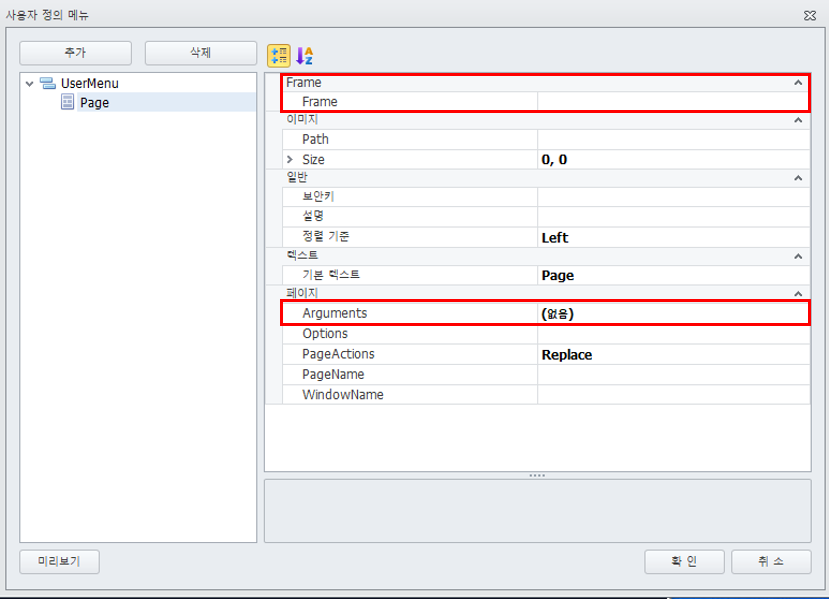Collapse the 페이지 category section
Image resolution: width=829 pixels, height=599 pixels.
coord(798,293)
